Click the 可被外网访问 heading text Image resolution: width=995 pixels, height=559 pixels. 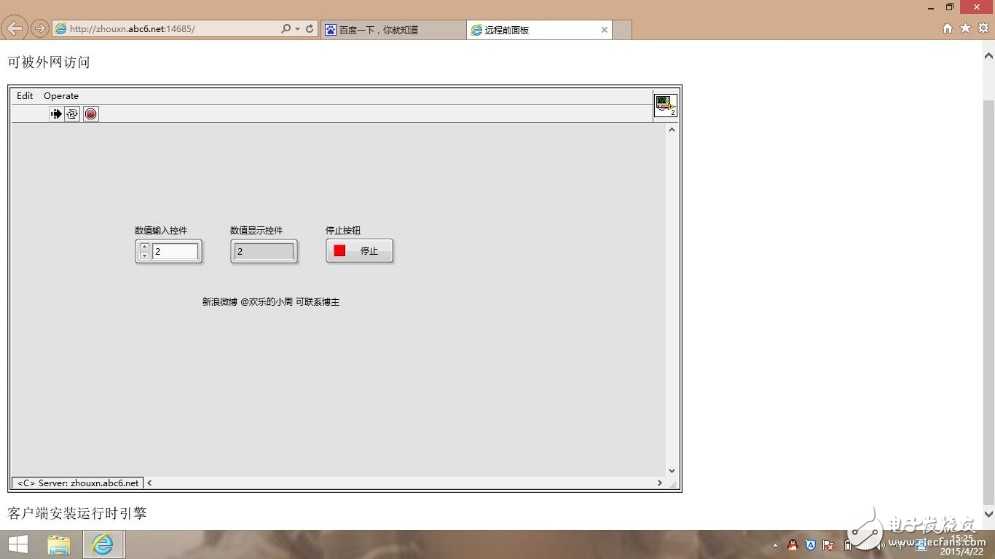(49, 62)
